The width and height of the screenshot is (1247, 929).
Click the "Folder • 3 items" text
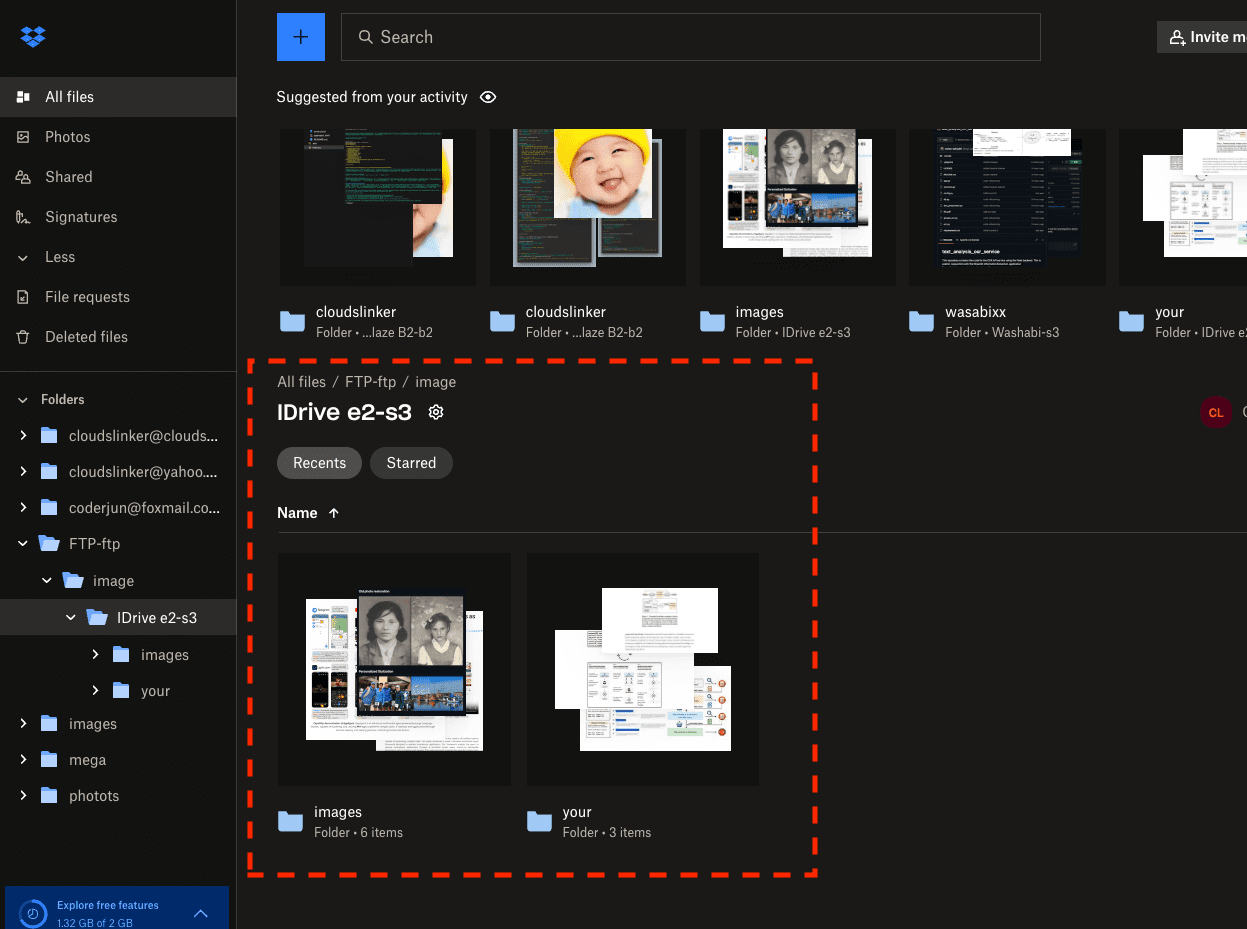tap(607, 832)
